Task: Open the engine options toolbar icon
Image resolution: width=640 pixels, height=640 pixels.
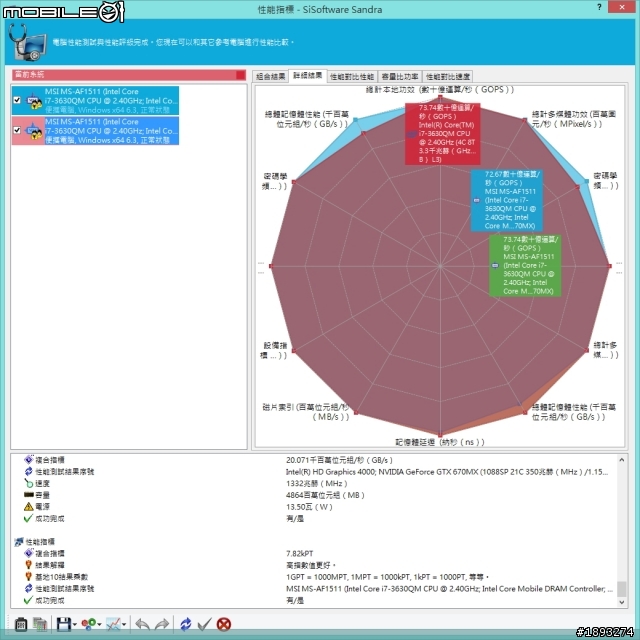Action: pos(20,624)
